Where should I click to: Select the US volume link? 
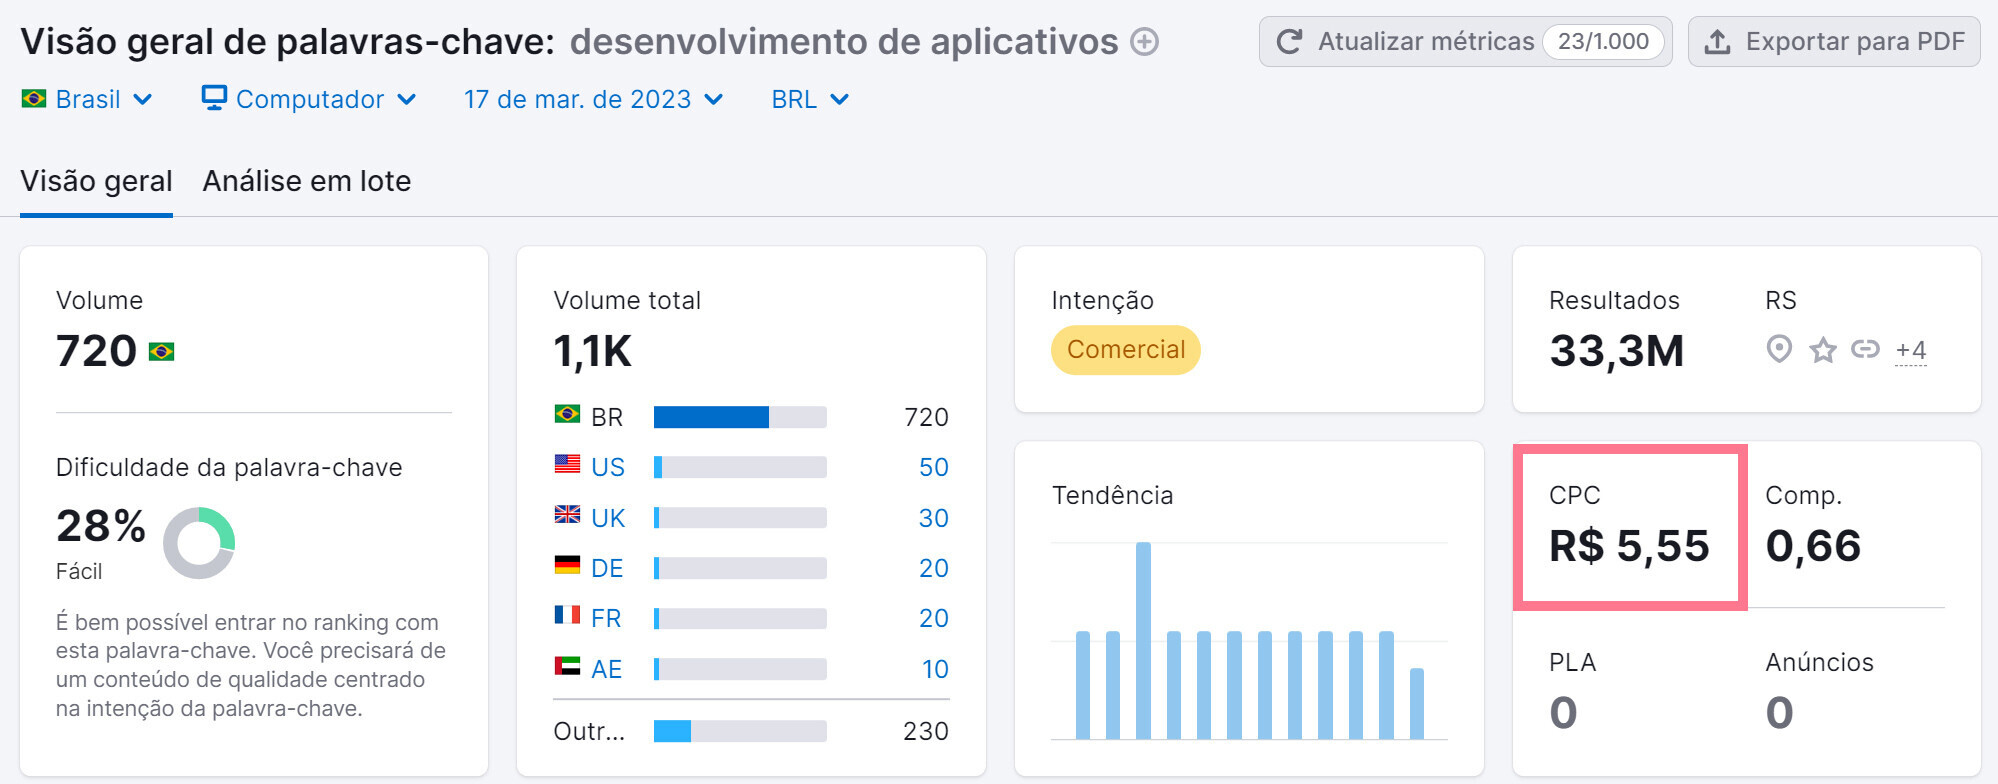coord(607,467)
